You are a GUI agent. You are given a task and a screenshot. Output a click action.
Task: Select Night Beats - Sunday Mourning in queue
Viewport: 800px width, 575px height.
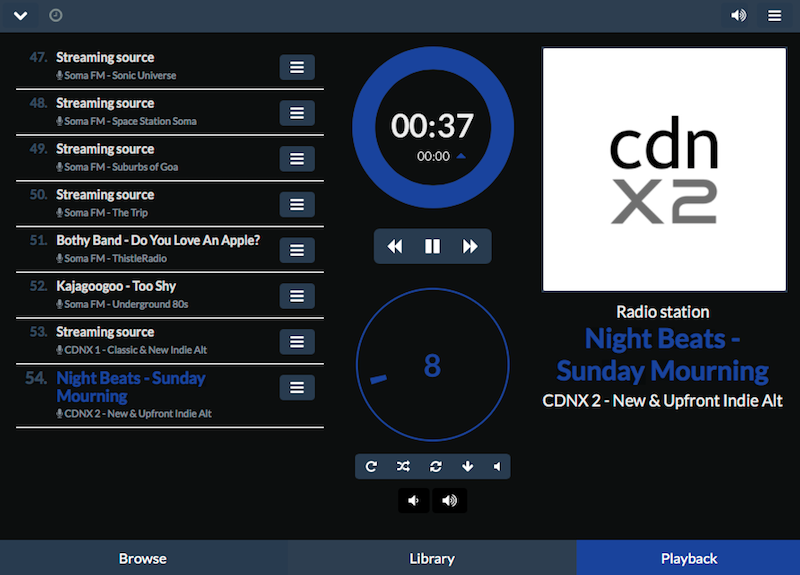pyautogui.click(x=131, y=387)
